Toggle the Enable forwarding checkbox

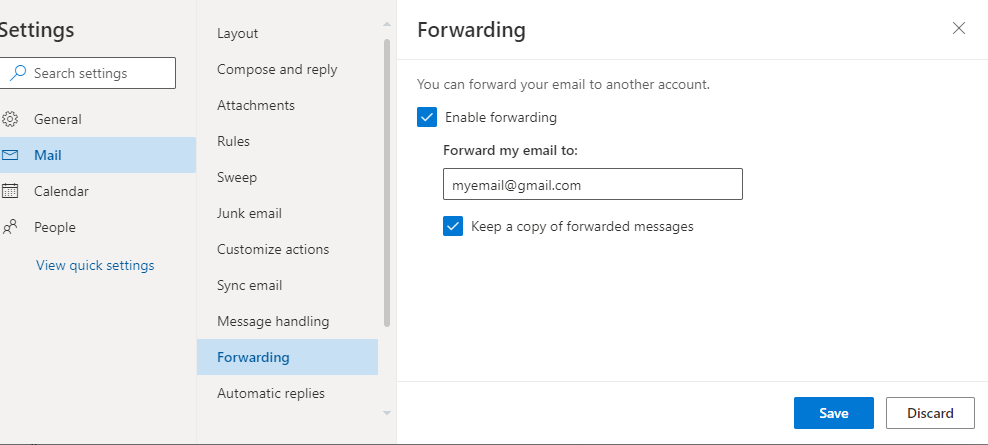click(428, 118)
